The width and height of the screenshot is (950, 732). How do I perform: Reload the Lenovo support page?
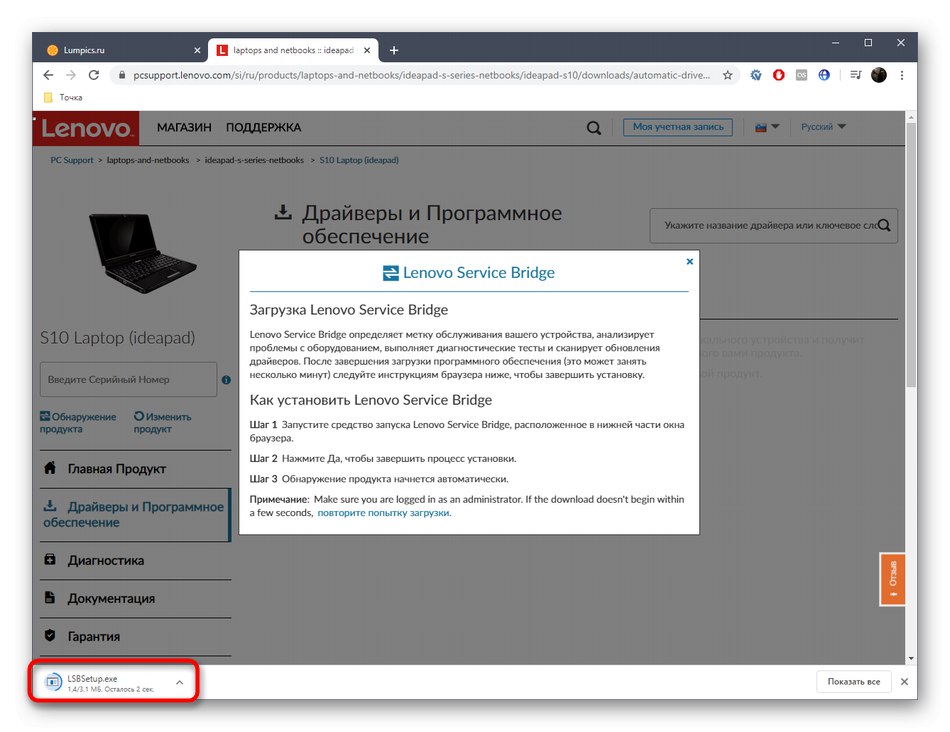tap(93, 75)
